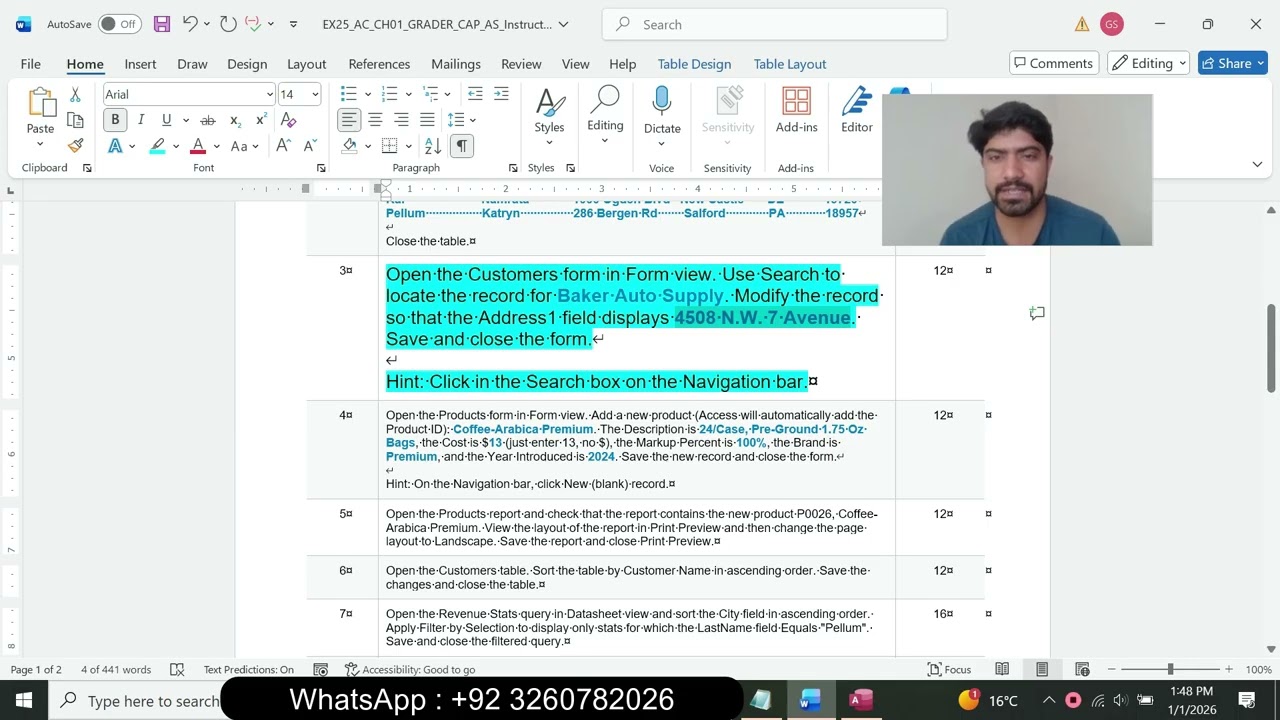Viewport: 1280px width, 720px height.
Task: Click the vertical scrollbar thumb
Action: pos(1272,348)
